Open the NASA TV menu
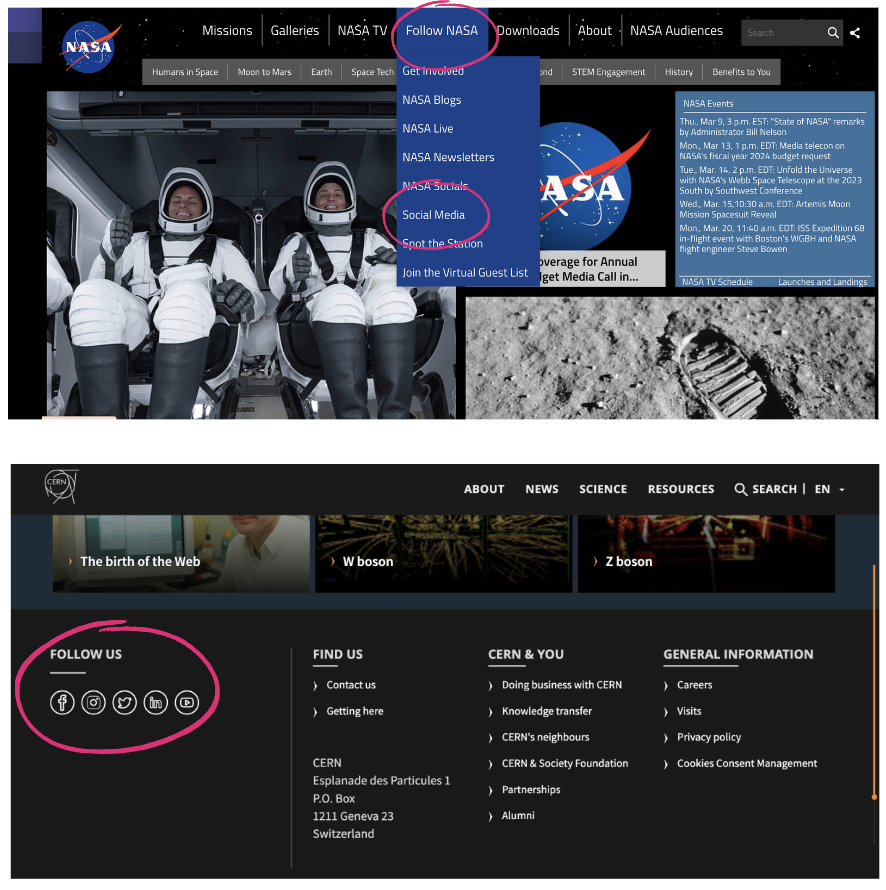886x890 pixels. [362, 31]
